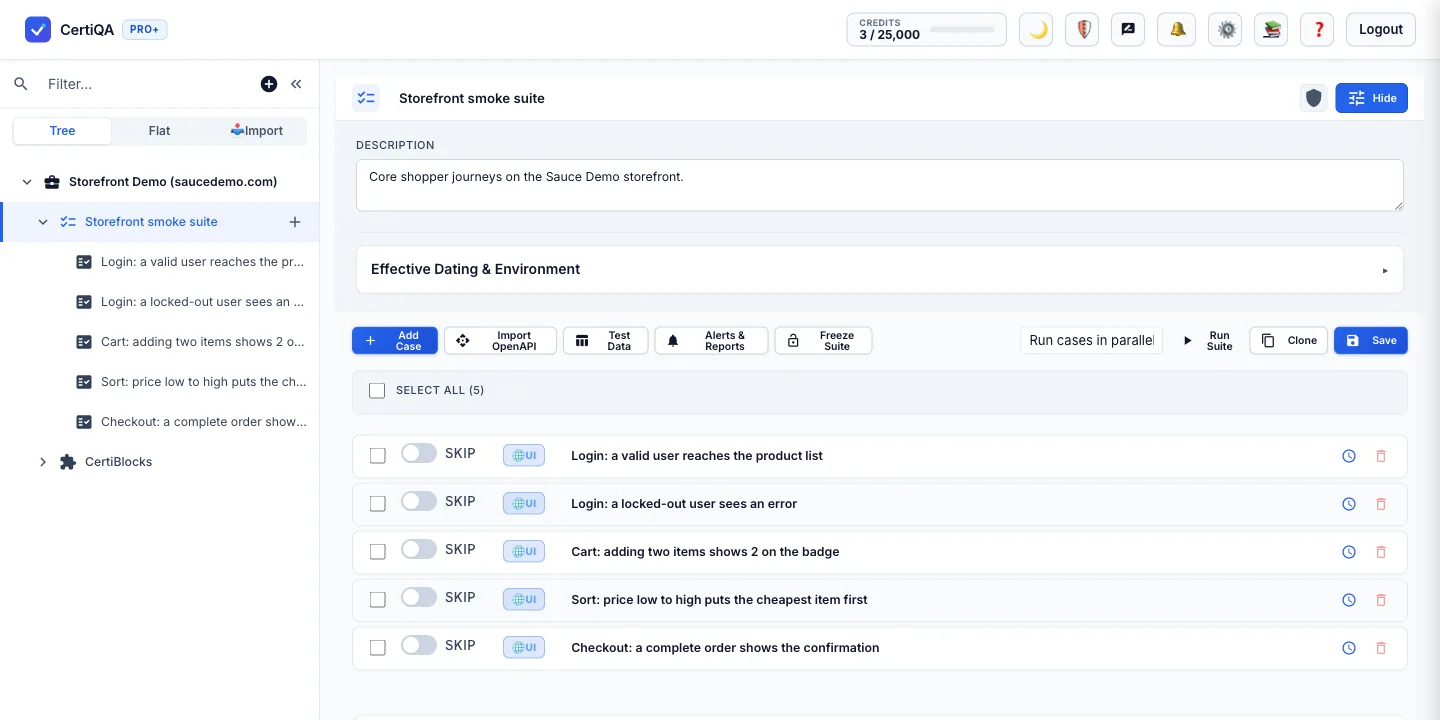Tick the checkbox for the Checkout case
1440x720 pixels.
377,648
